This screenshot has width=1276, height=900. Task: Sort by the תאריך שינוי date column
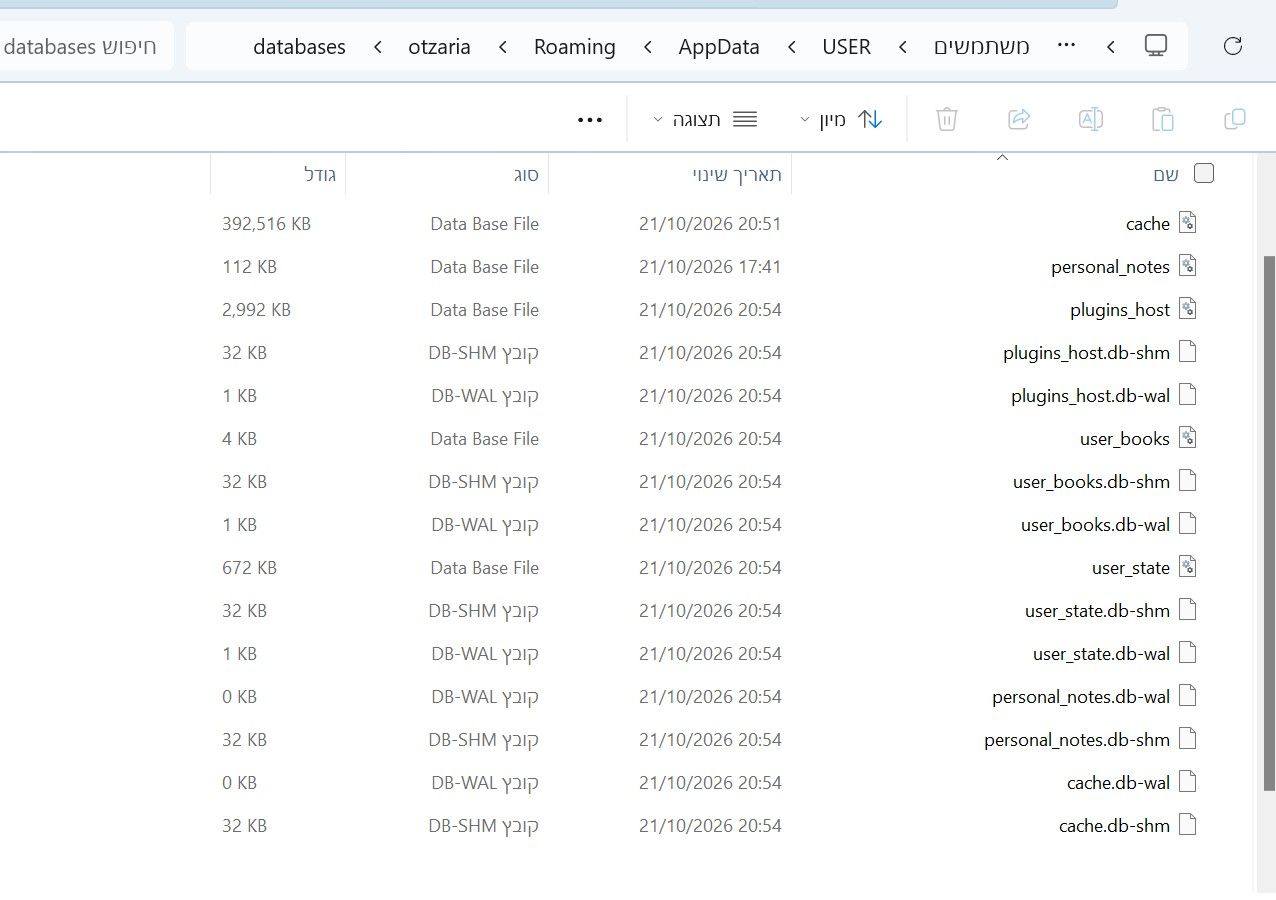[737, 174]
